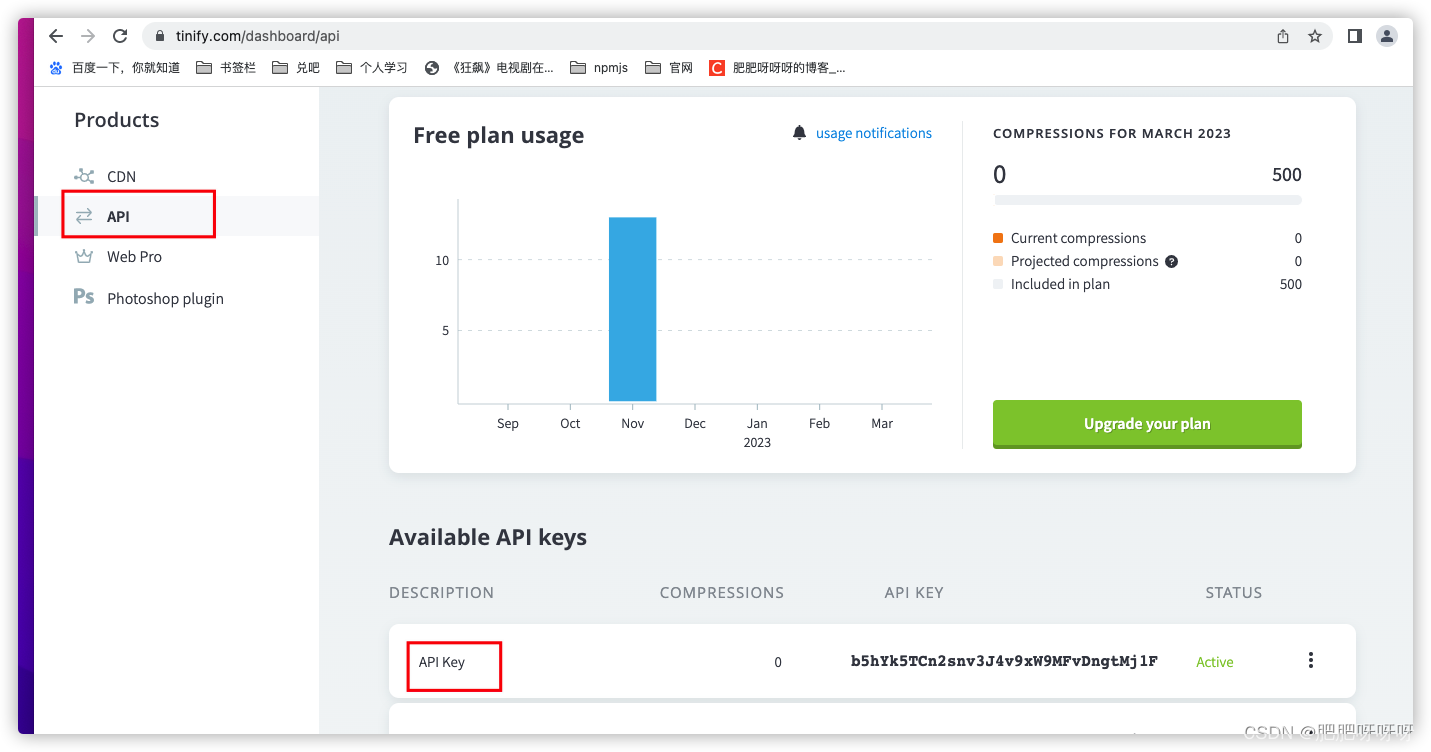Open the 个人学习 bookmark folder
This screenshot has height=752, width=1431.
[372, 68]
